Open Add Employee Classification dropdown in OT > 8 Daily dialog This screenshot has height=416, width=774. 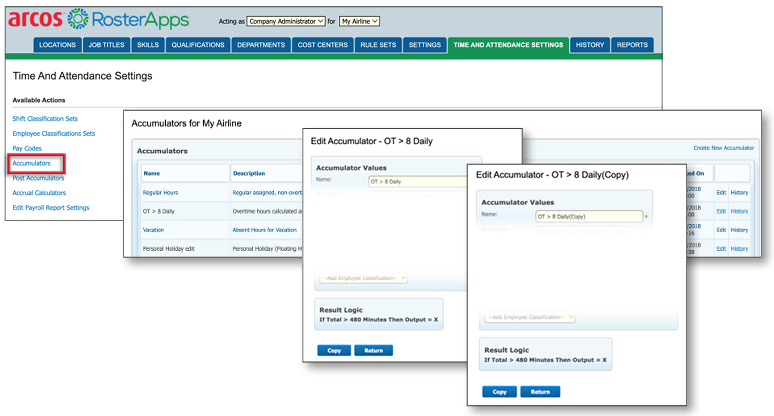pyautogui.click(x=364, y=278)
